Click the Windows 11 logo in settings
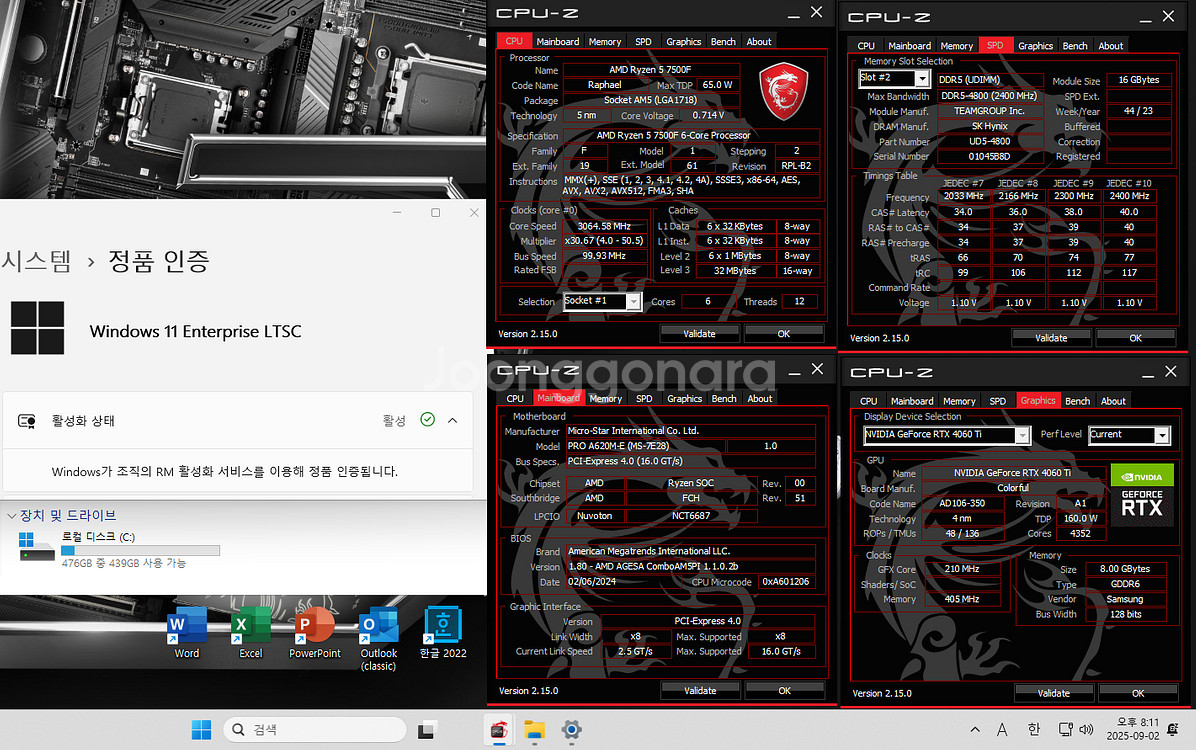This screenshot has width=1196, height=750. coord(37,328)
